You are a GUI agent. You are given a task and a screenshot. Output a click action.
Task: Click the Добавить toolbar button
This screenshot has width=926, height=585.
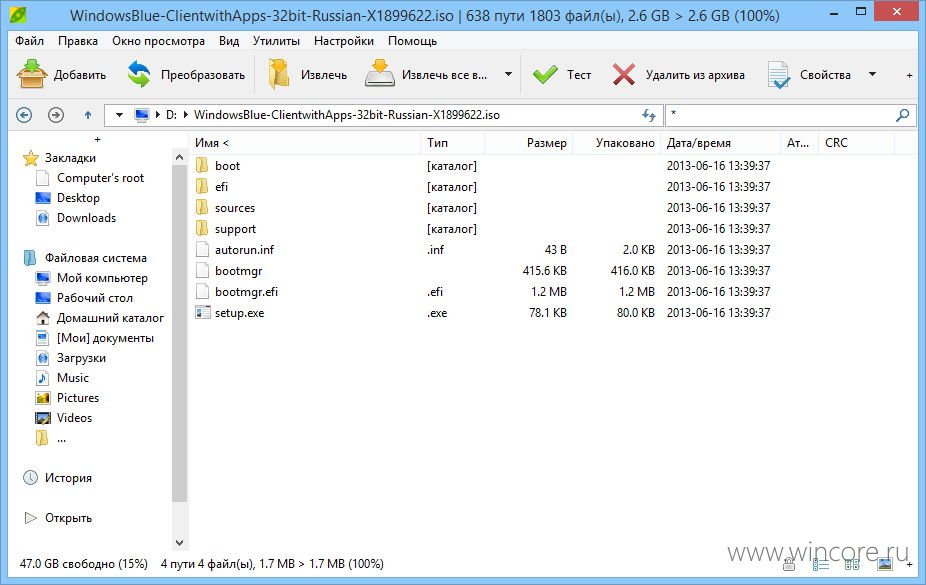tap(61, 74)
